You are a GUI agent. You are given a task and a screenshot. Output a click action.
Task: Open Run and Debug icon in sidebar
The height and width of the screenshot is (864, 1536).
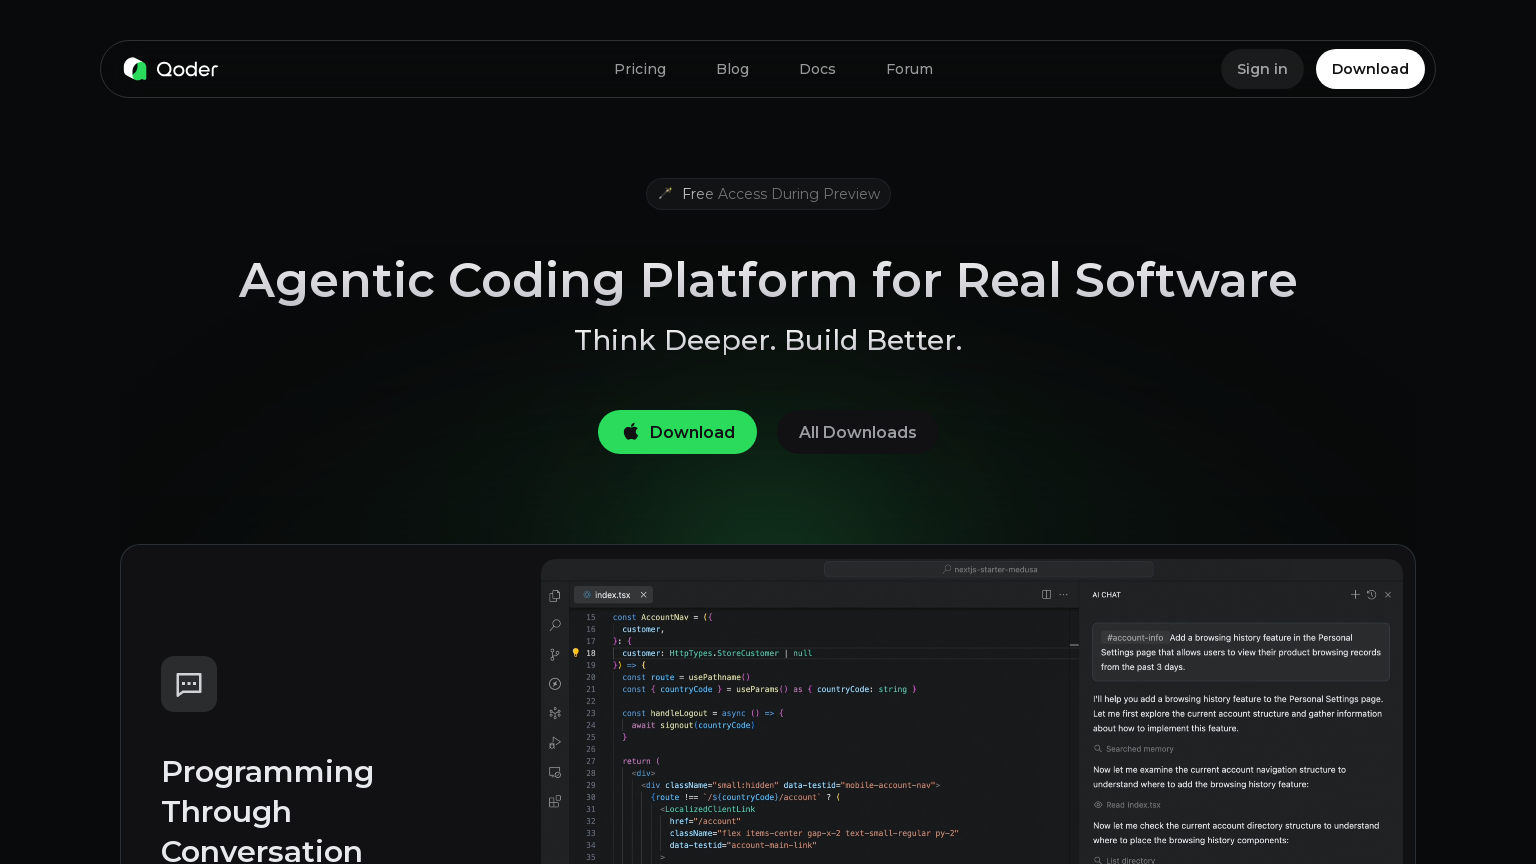(x=555, y=743)
